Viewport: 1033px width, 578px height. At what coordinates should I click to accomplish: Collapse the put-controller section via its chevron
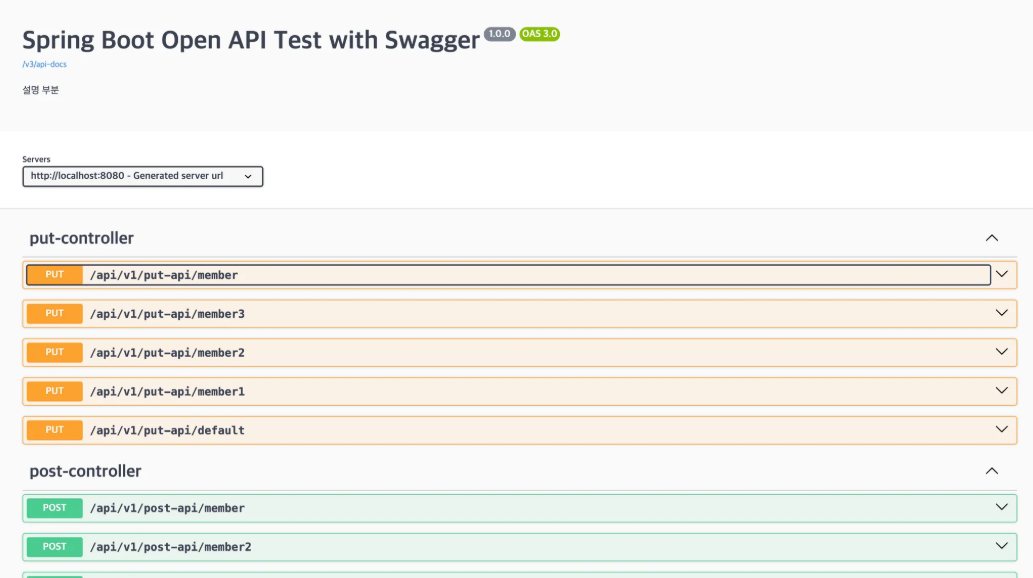[991, 238]
